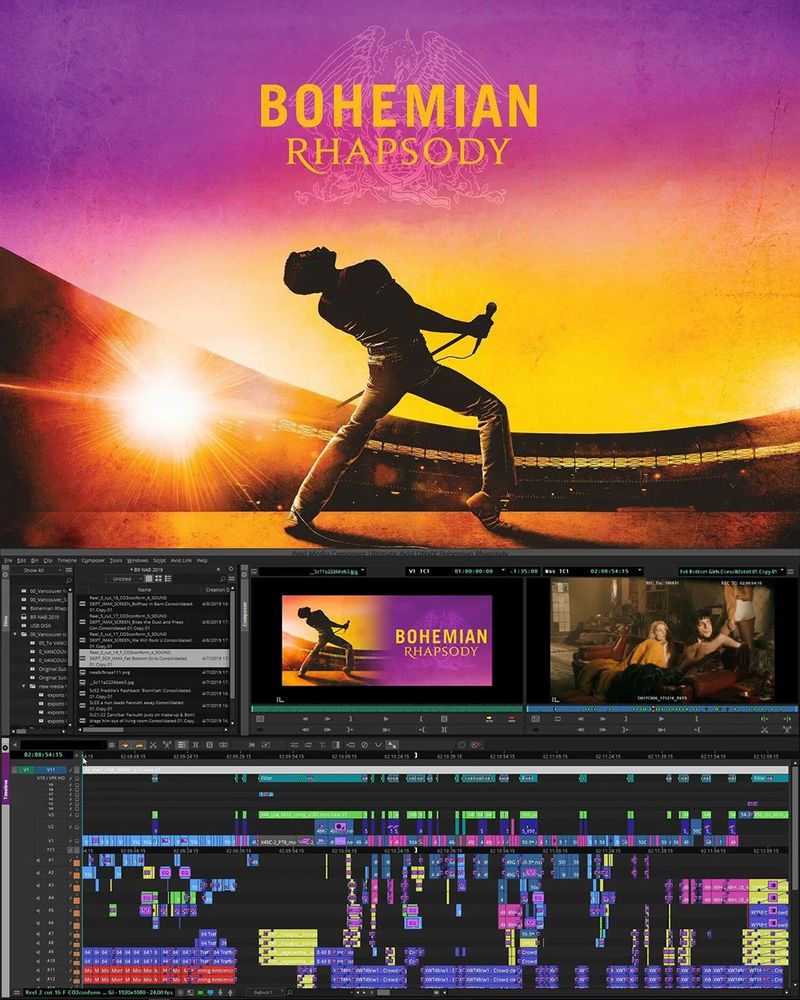Click red Overwrite button under source monitor
Viewport: 800px width, 1000px height.
point(511,719)
